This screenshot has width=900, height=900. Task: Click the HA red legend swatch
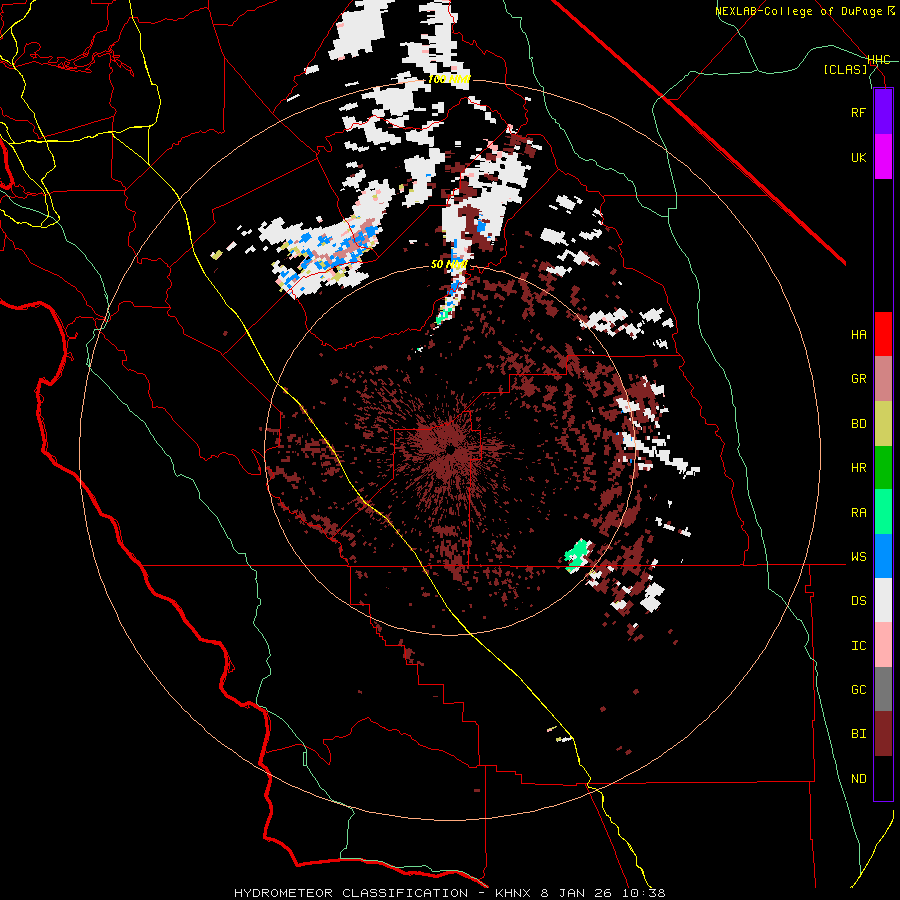coord(883,334)
